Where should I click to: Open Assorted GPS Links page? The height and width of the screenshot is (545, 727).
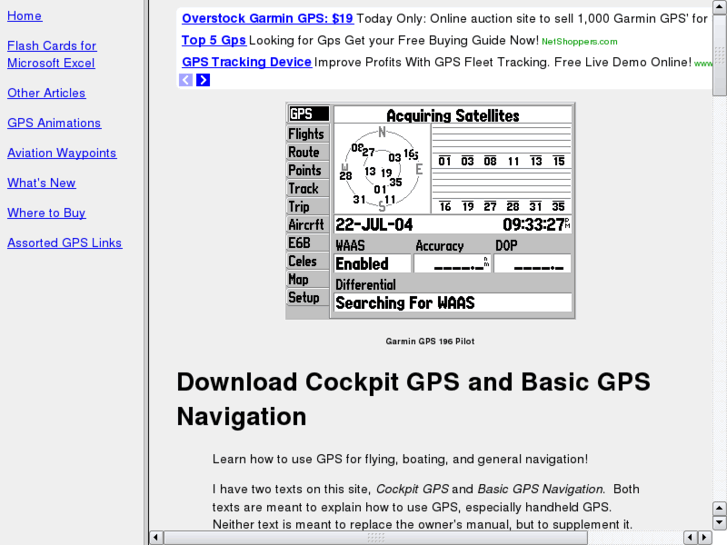64,243
